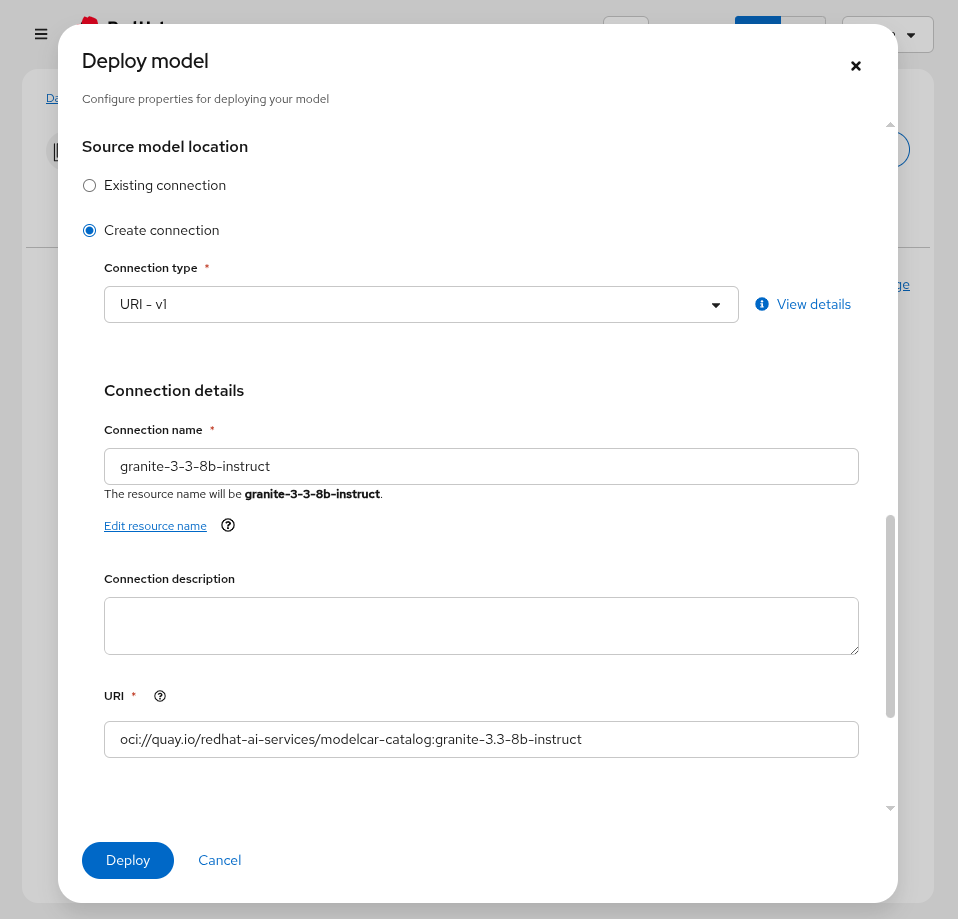Click the URI input field

click(x=481, y=739)
